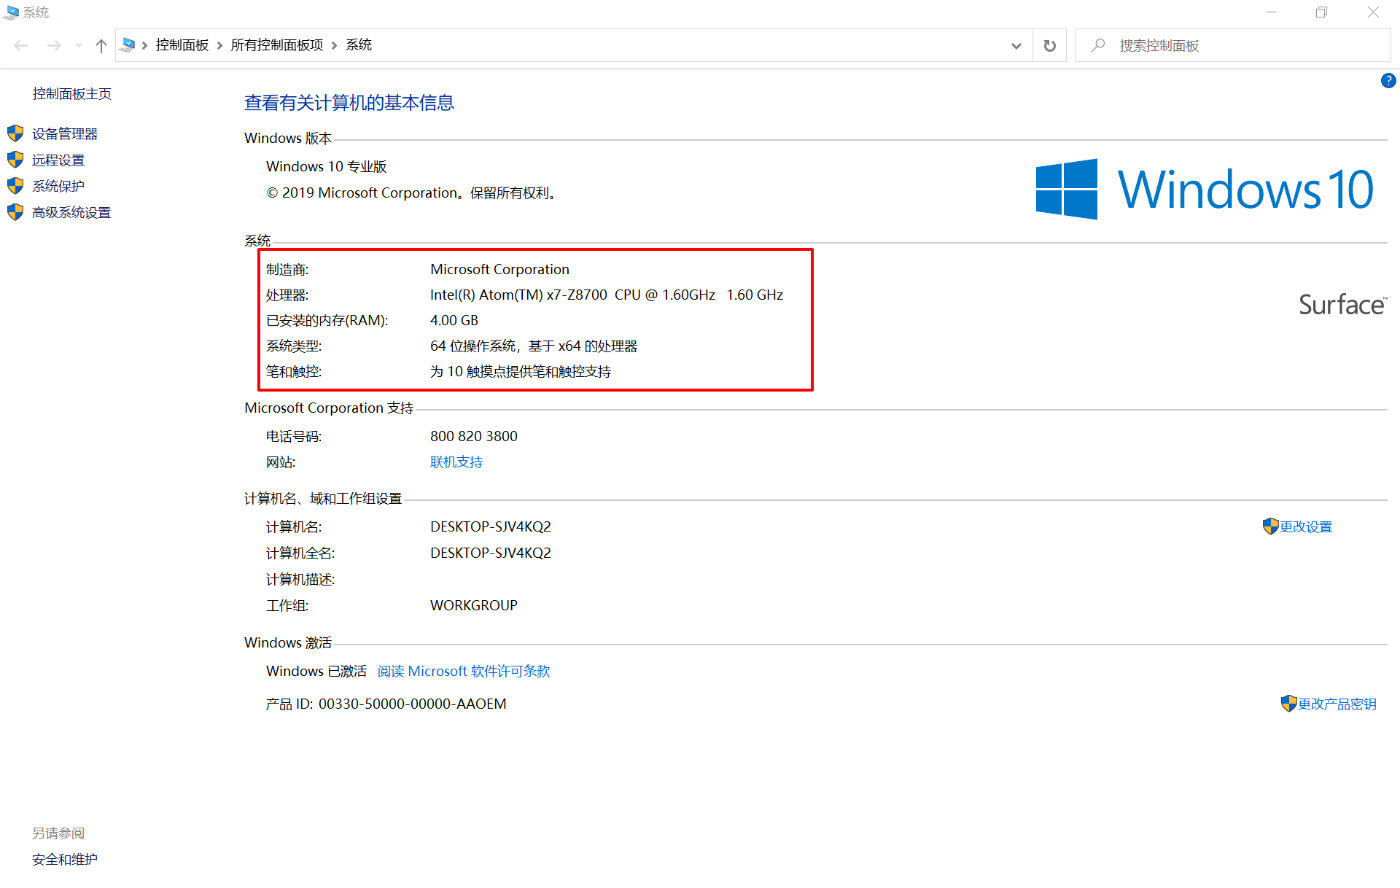
Task: Click the 搜索控制面板 search field
Action: pyautogui.click(x=1233, y=46)
